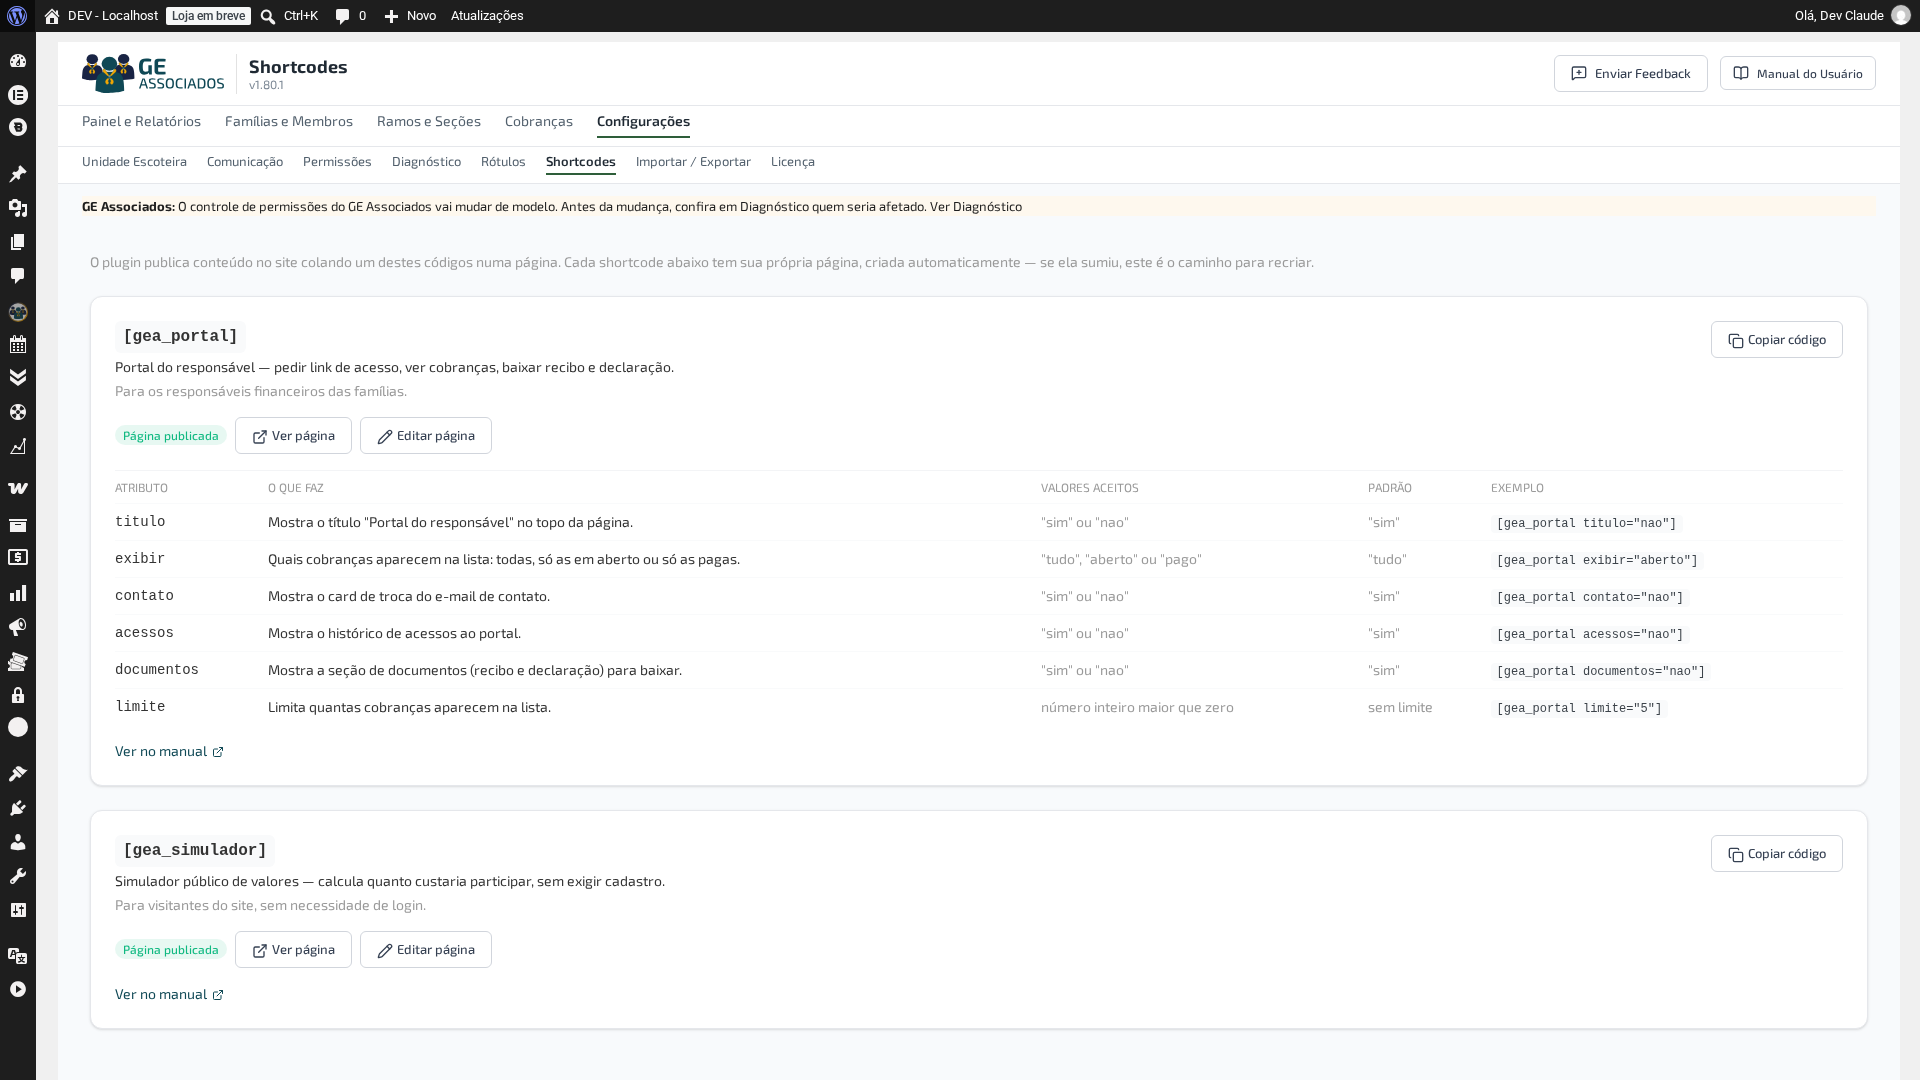Copy the gea_portal shortcode code

pyautogui.click(x=1777, y=340)
